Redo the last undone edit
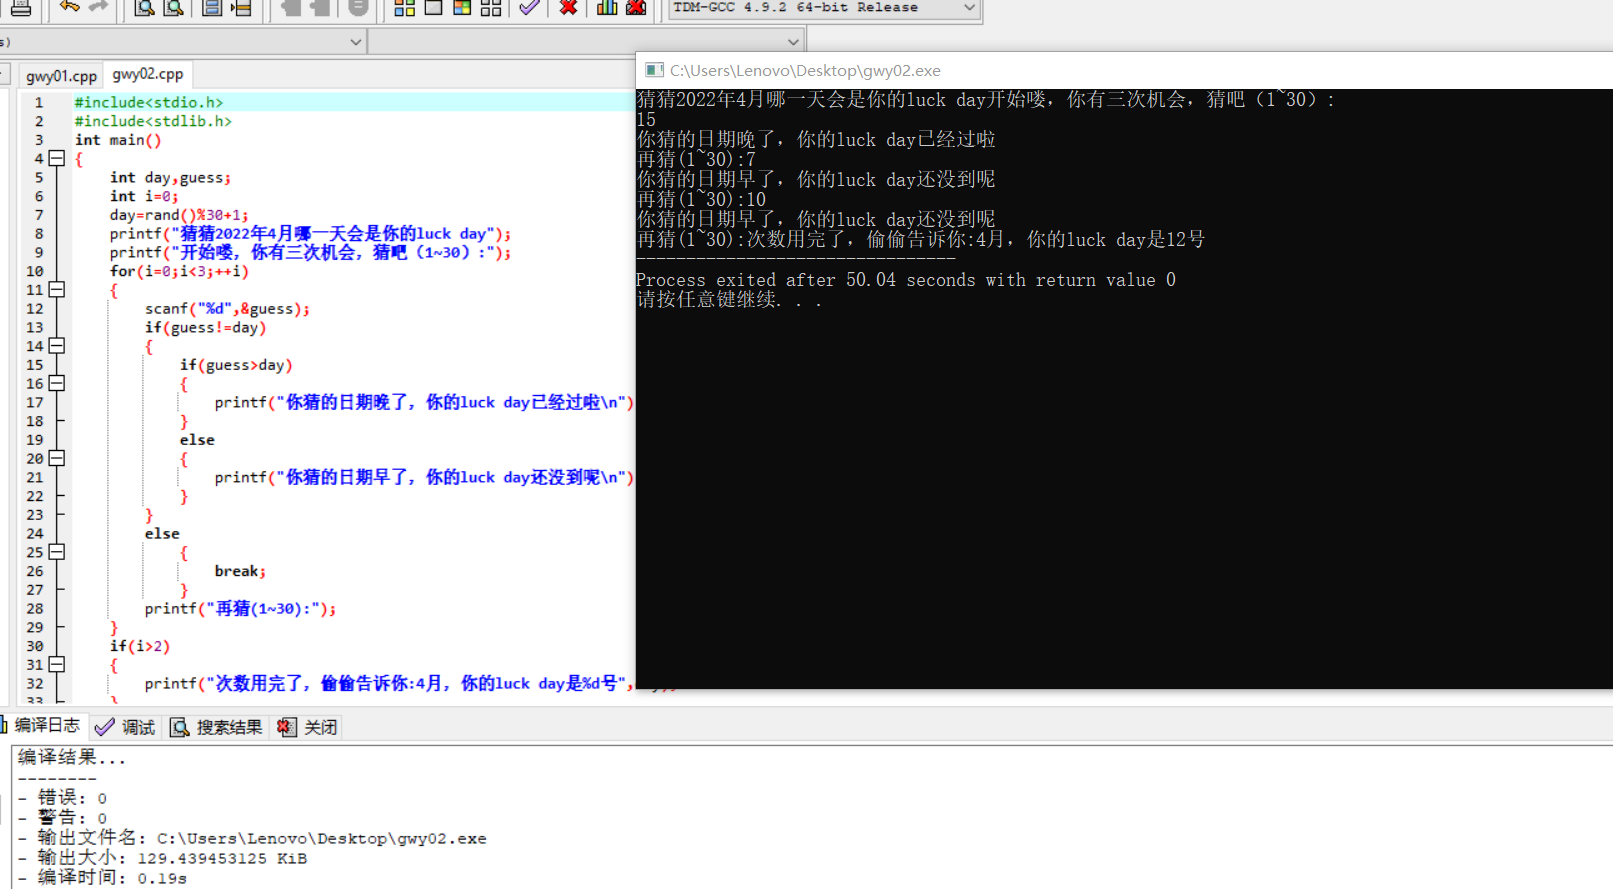Screen dimensions: 1613x889 98,8
